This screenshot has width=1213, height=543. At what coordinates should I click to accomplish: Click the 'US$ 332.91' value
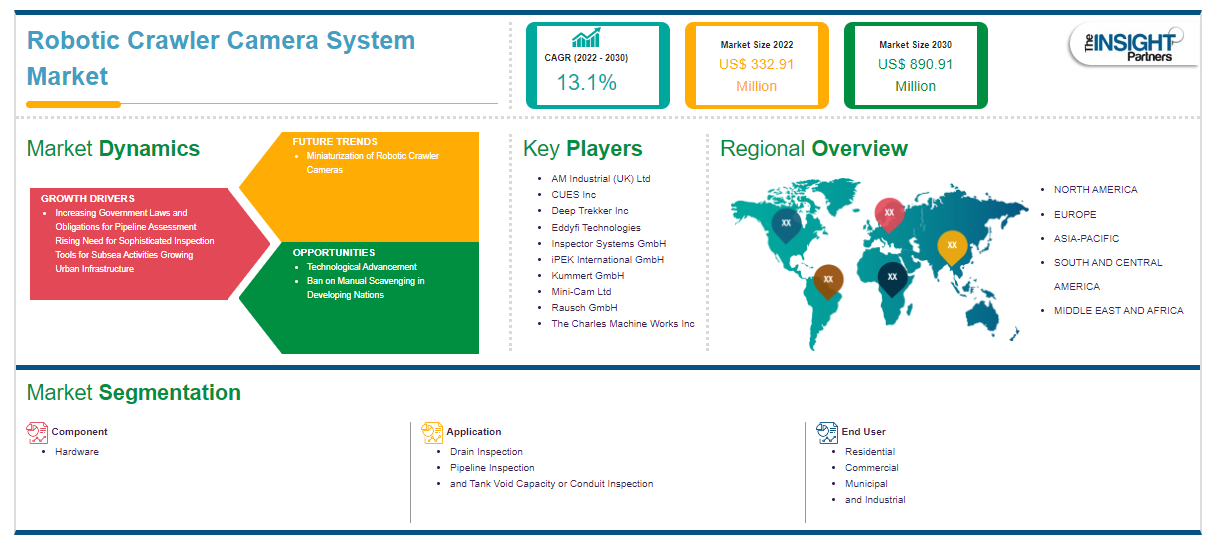pos(757,65)
